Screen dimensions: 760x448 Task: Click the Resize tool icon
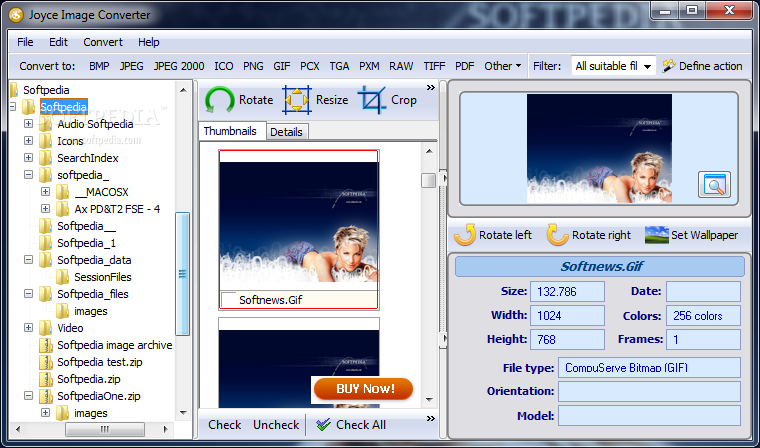pyautogui.click(x=297, y=100)
